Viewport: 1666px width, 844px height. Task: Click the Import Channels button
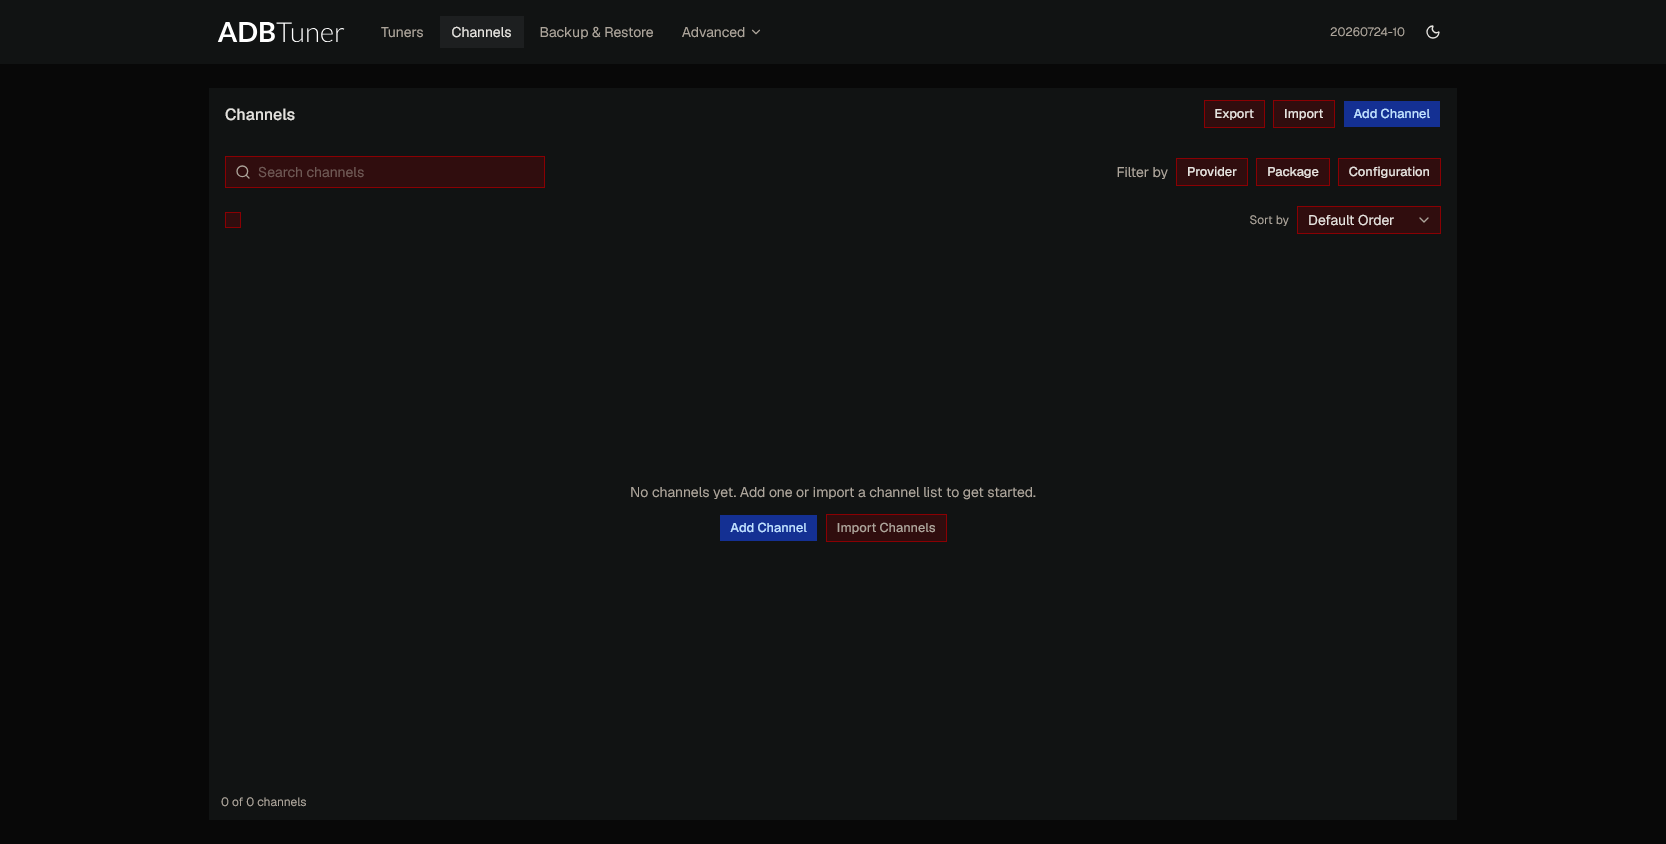coord(886,528)
